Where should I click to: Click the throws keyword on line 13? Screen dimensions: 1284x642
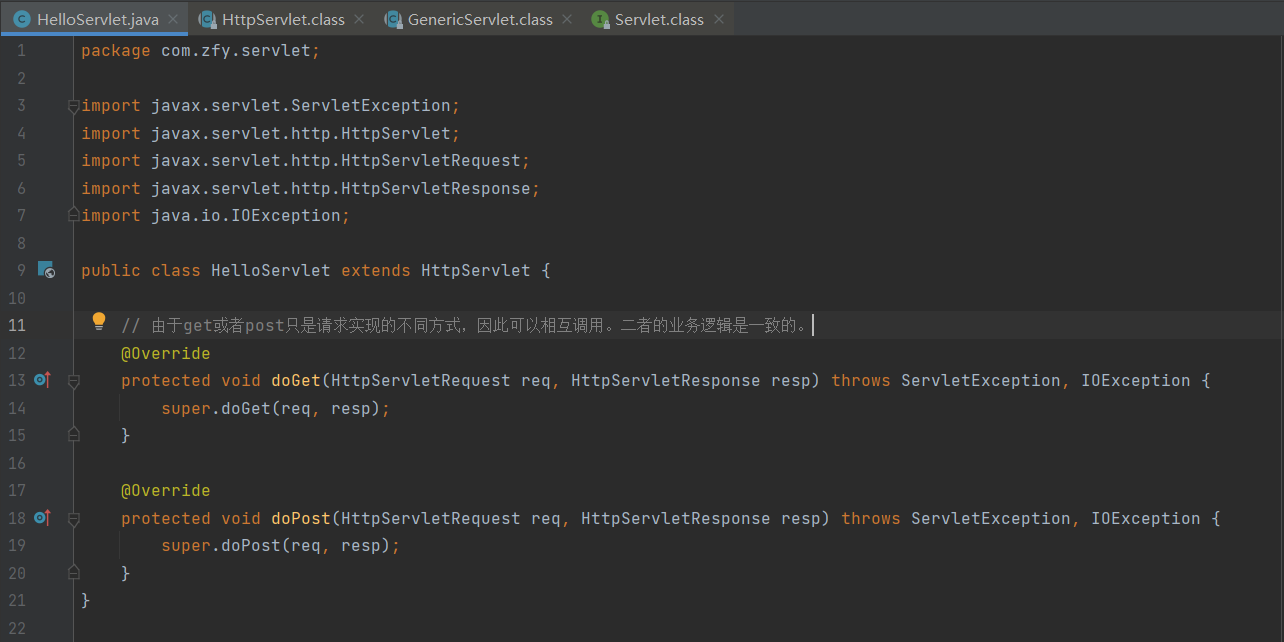coord(861,380)
